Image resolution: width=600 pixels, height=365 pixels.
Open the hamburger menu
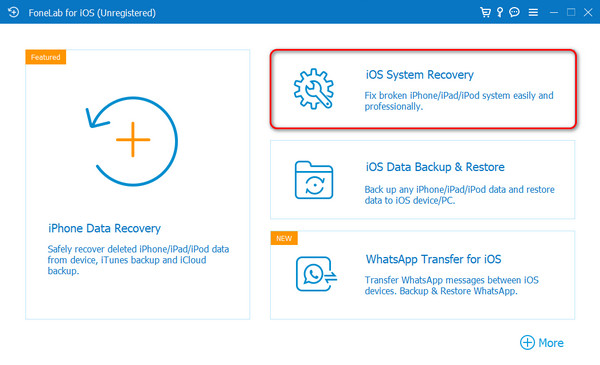coord(533,13)
